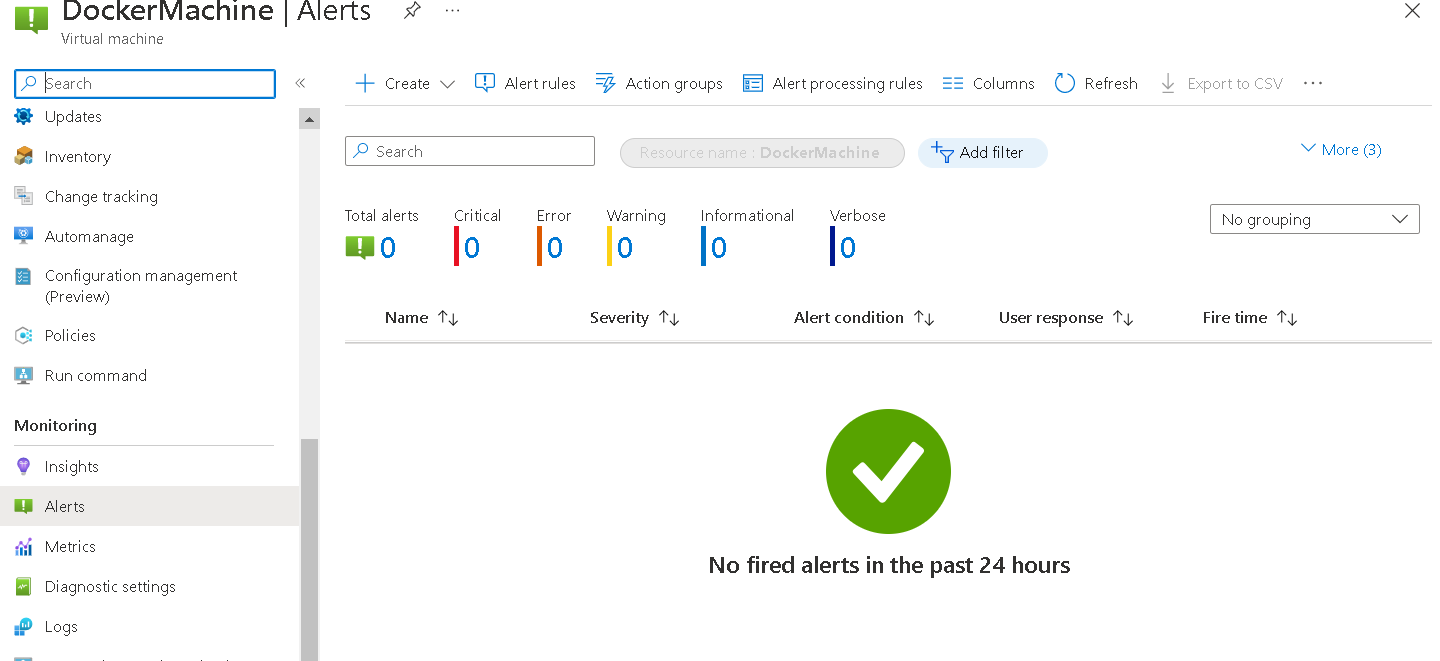This screenshot has height=661, width=1440.
Task: Click the "No fired alerts in the past 24 hours" message
Action: pos(889,565)
